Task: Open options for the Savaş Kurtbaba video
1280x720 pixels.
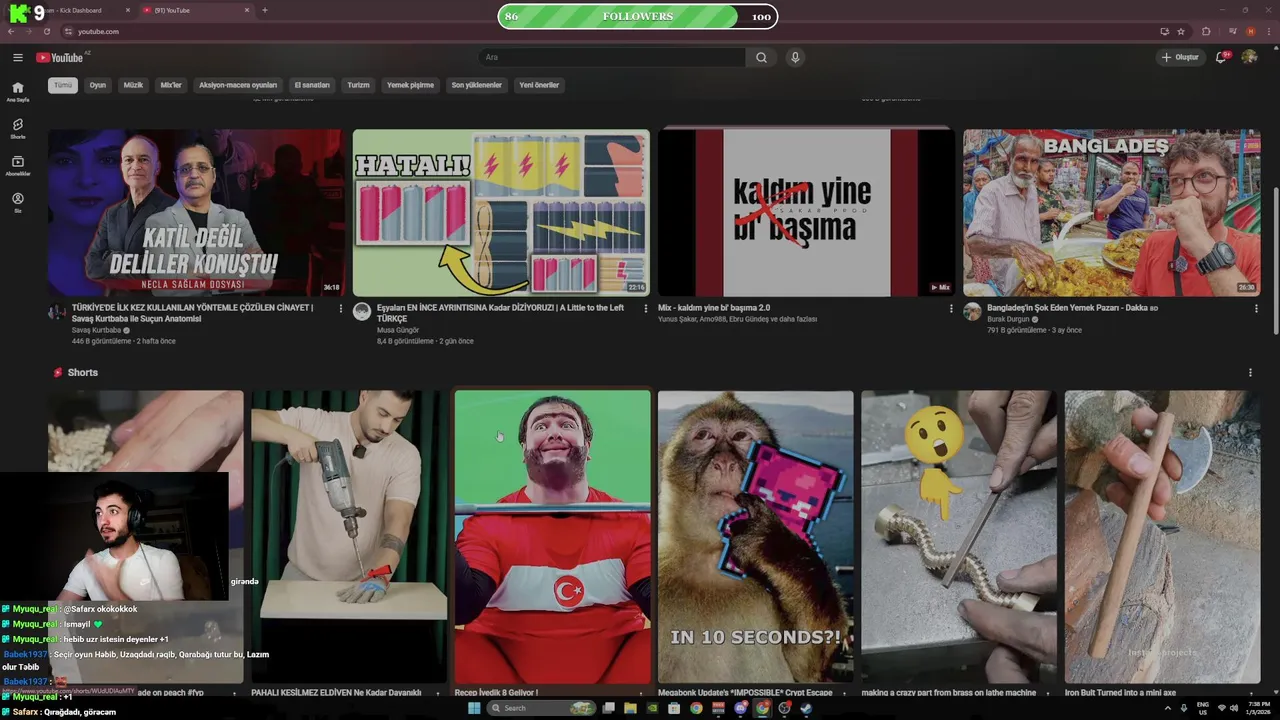Action: pyautogui.click(x=340, y=308)
